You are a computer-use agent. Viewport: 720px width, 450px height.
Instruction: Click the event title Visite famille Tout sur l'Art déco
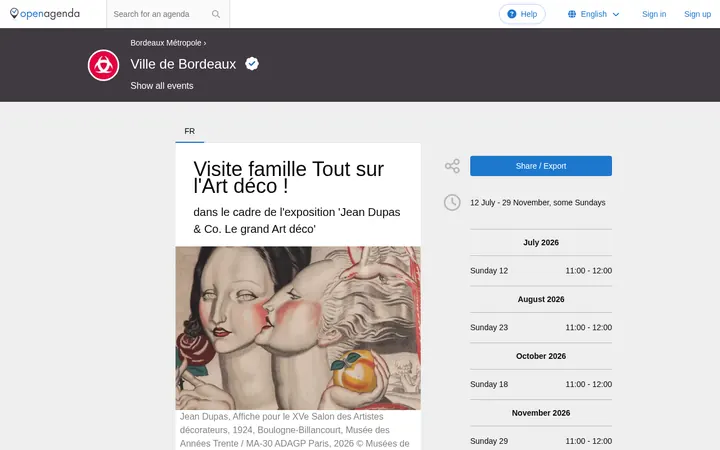[288, 177]
